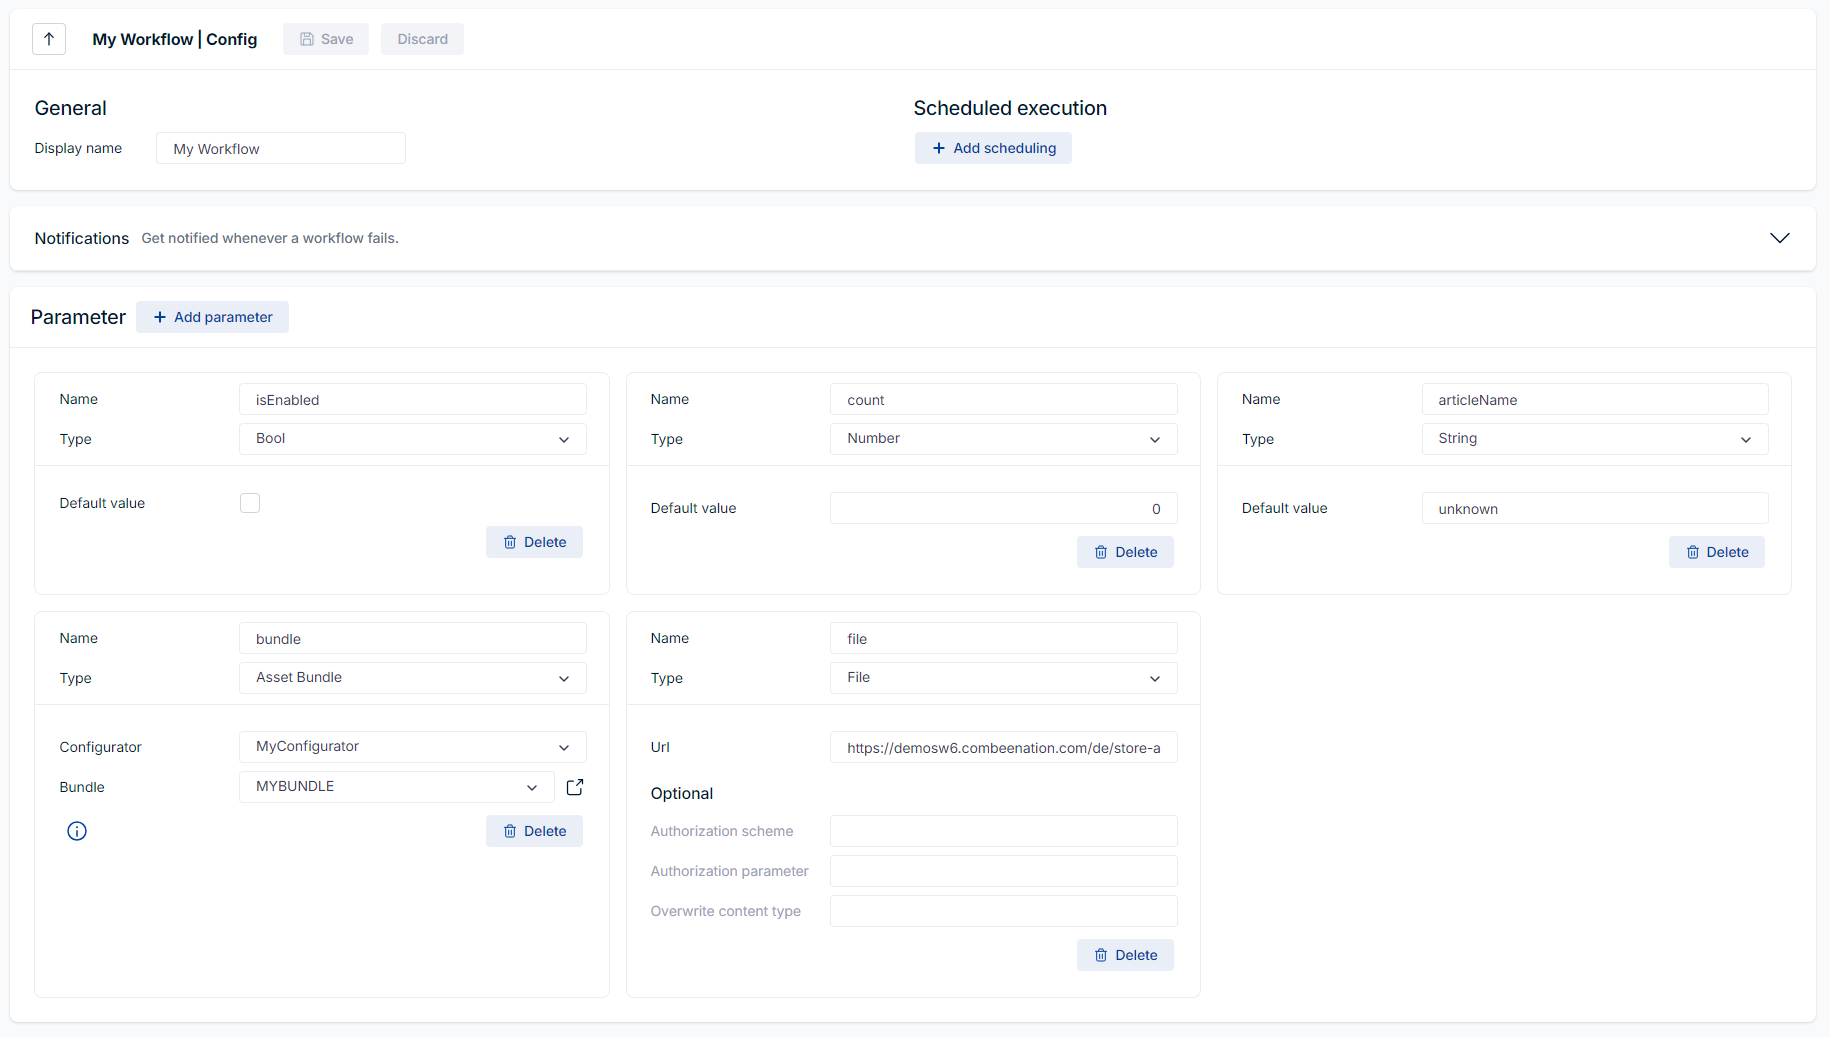Open the File type dropdown
The height and width of the screenshot is (1037, 1830).
click(x=1003, y=677)
